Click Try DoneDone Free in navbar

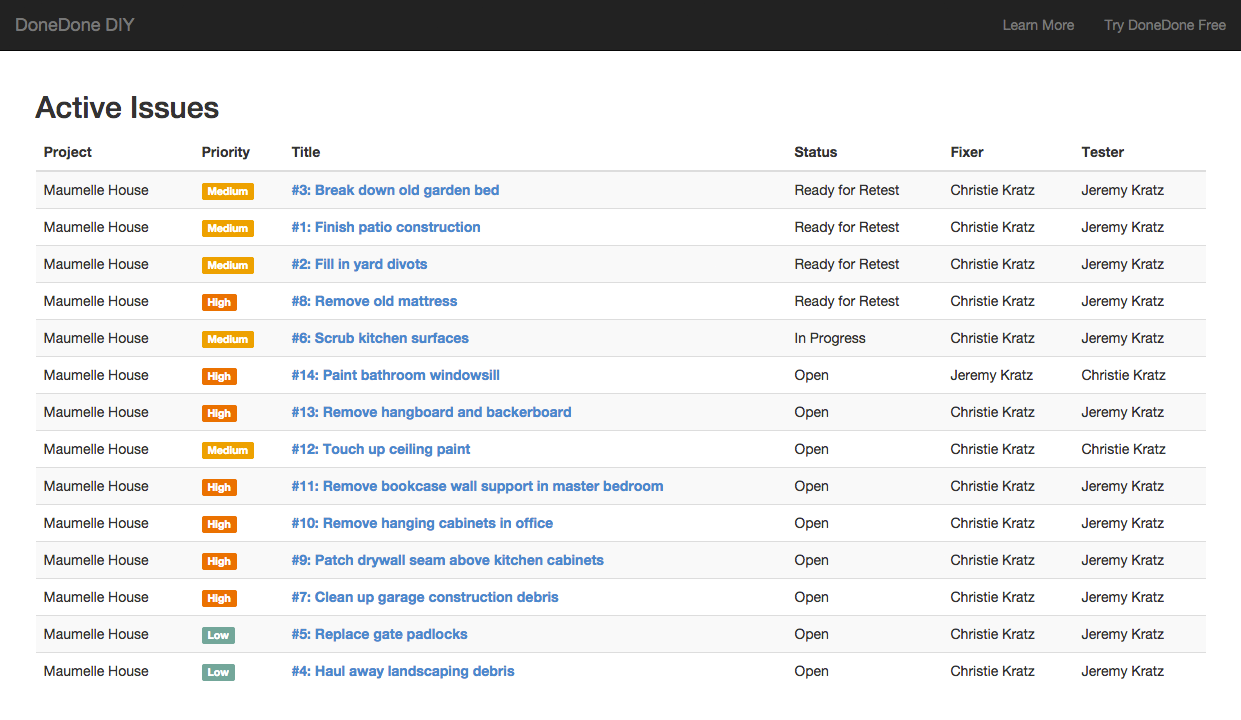click(1164, 25)
